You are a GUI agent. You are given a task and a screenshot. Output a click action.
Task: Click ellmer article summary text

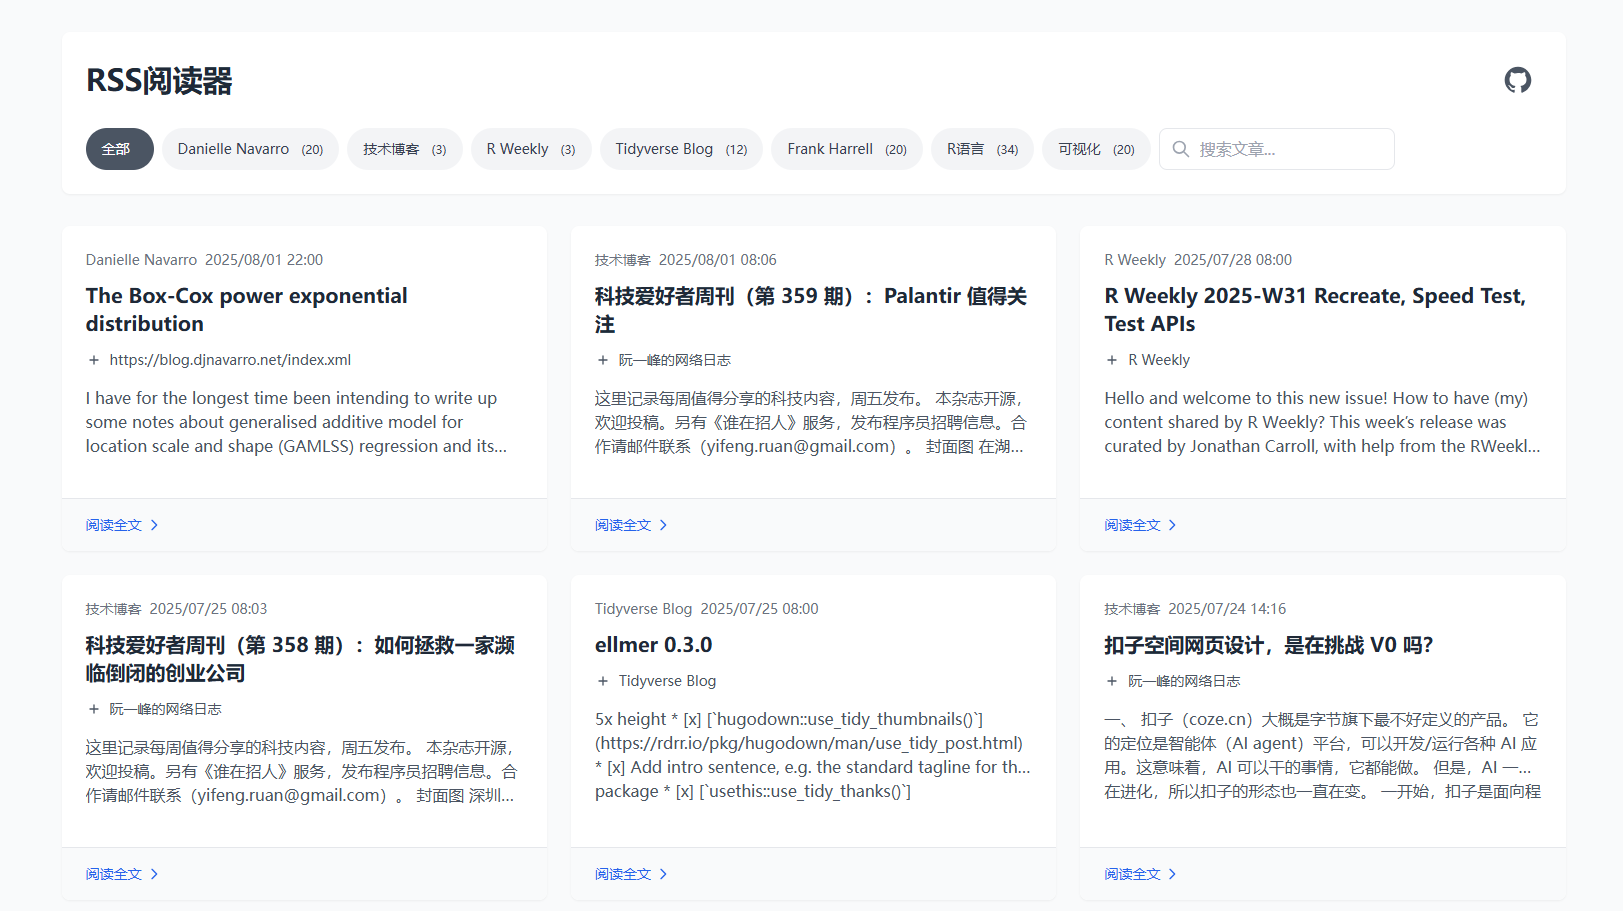pyautogui.click(x=813, y=755)
